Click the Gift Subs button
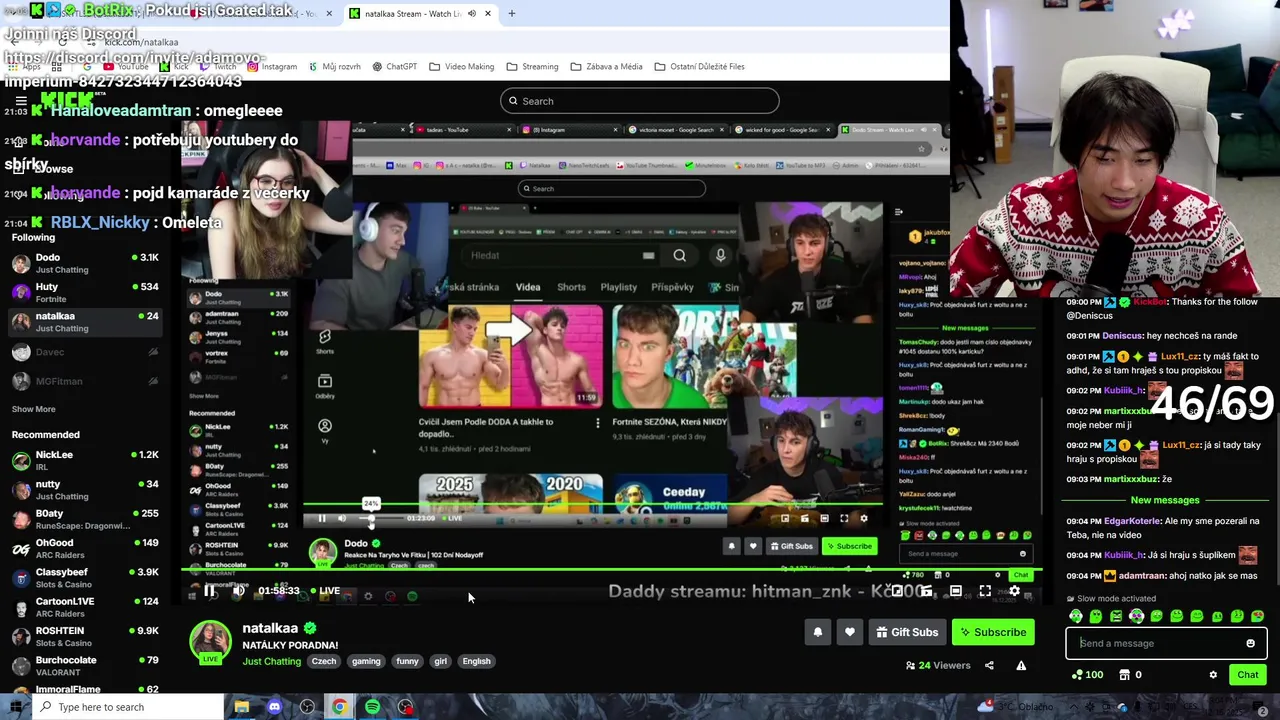Screen dimensions: 1280x720 pyautogui.click(x=907, y=632)
